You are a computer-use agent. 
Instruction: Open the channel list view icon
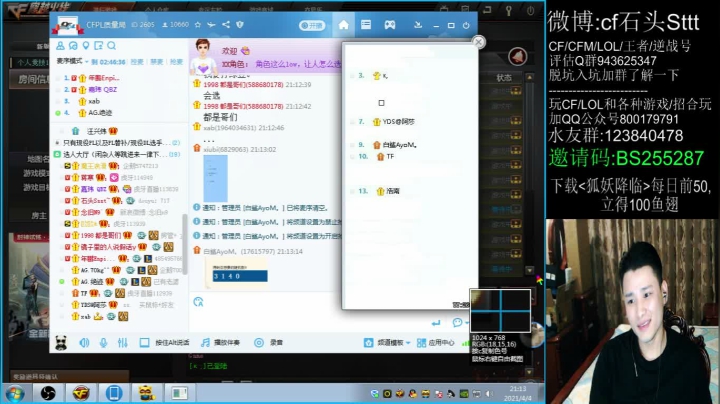pyautogui.click(x=366, y=25)
